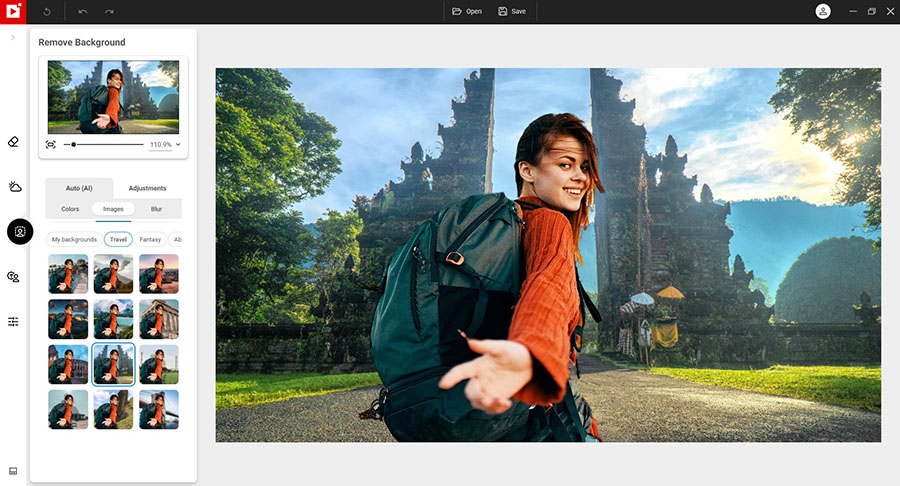
Task: Switch to the Blur background tab
Action: coord(156,209)
